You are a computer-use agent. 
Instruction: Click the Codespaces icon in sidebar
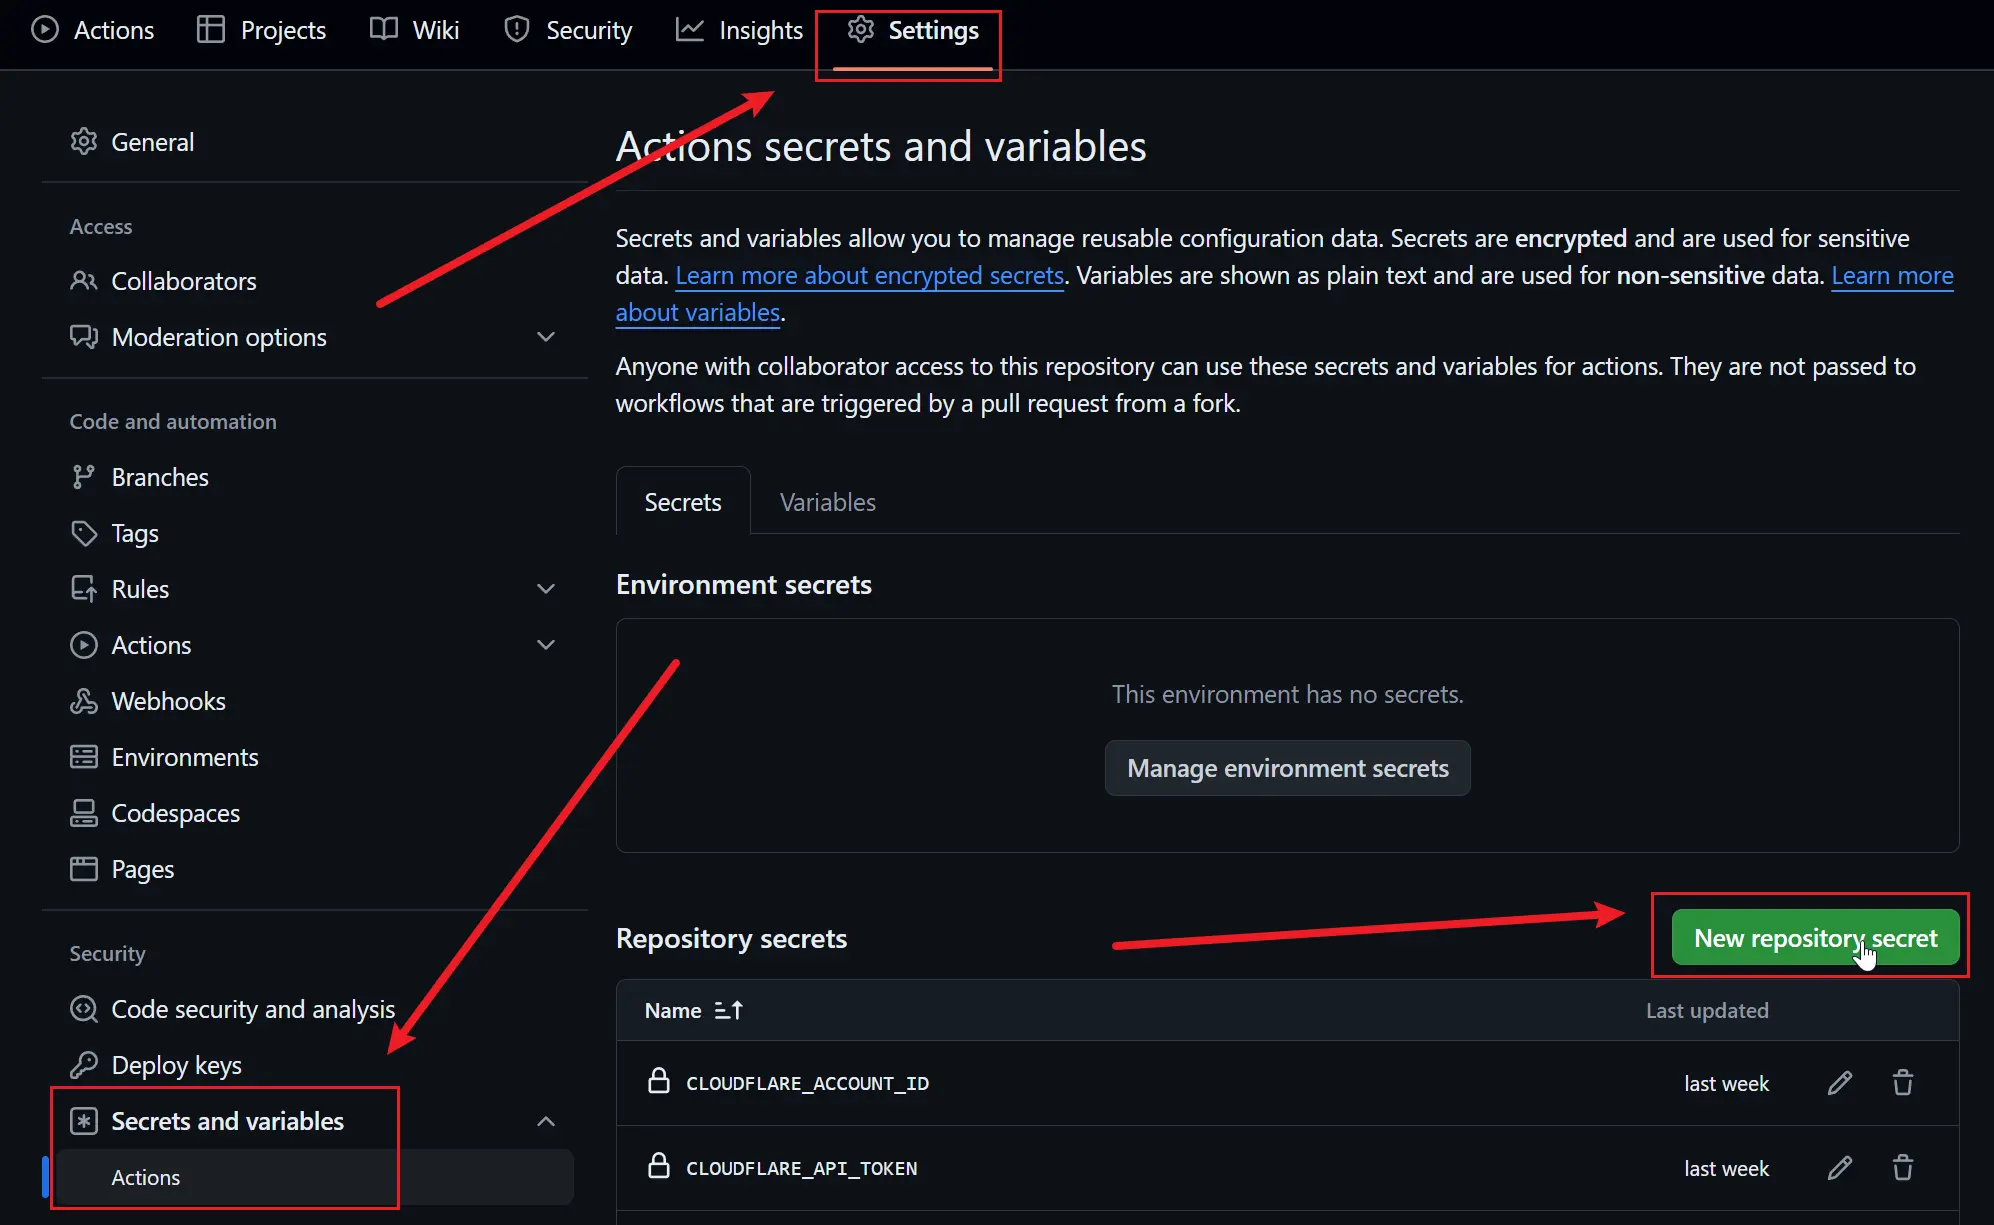click(84, 813)
